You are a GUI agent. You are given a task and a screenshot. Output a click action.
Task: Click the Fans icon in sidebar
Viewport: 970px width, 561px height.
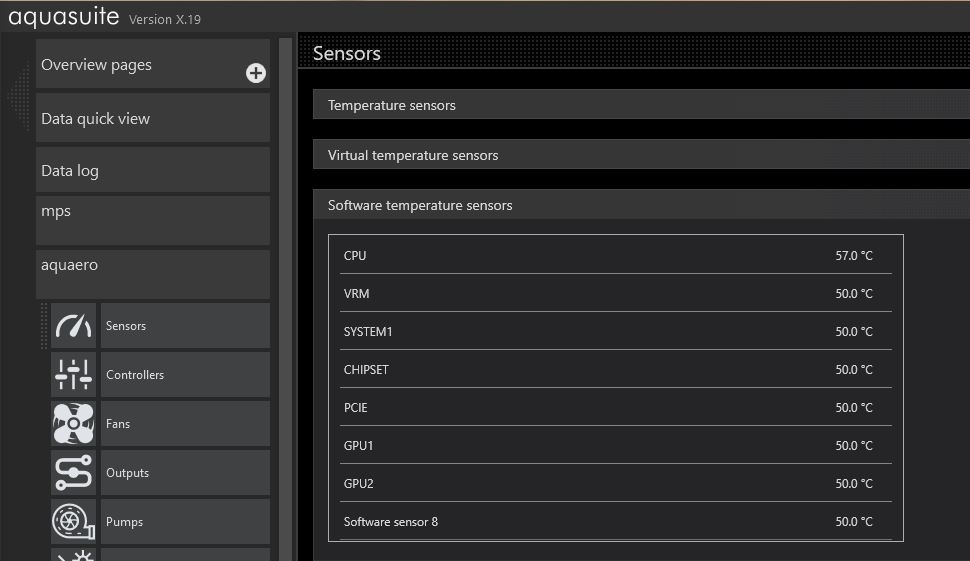[73, 424]
